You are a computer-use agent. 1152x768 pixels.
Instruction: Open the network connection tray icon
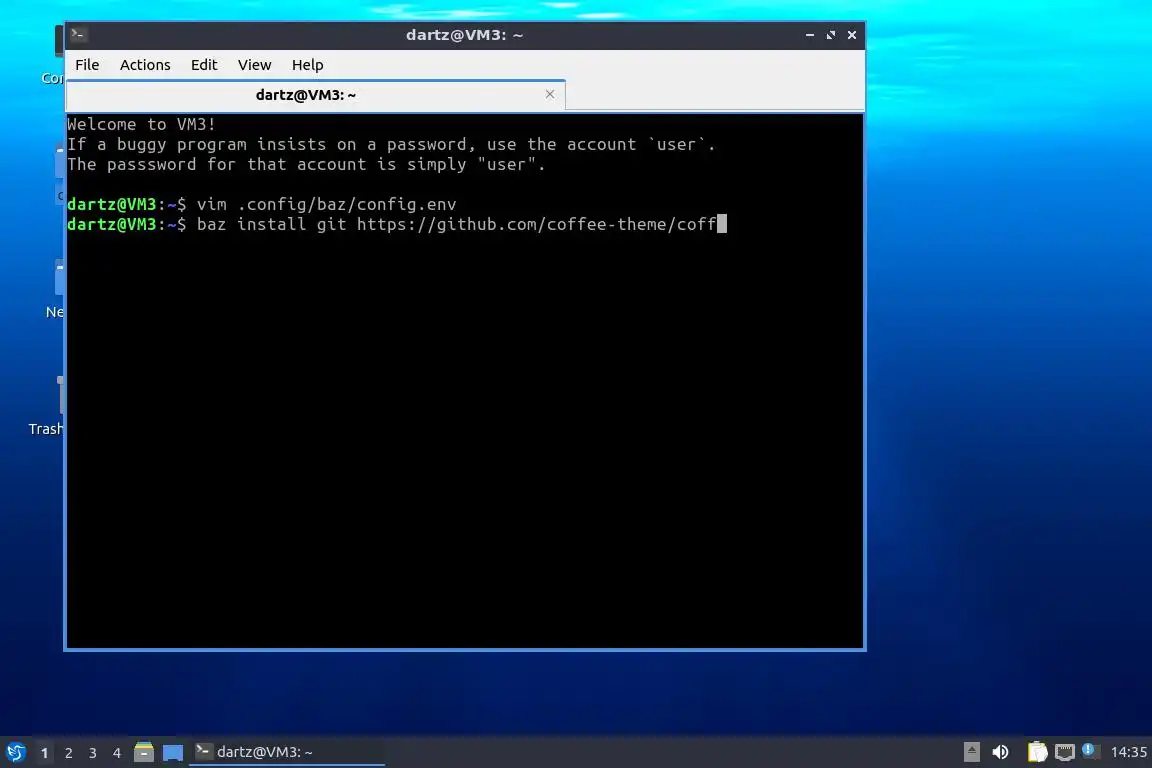tap(1065, 752)
